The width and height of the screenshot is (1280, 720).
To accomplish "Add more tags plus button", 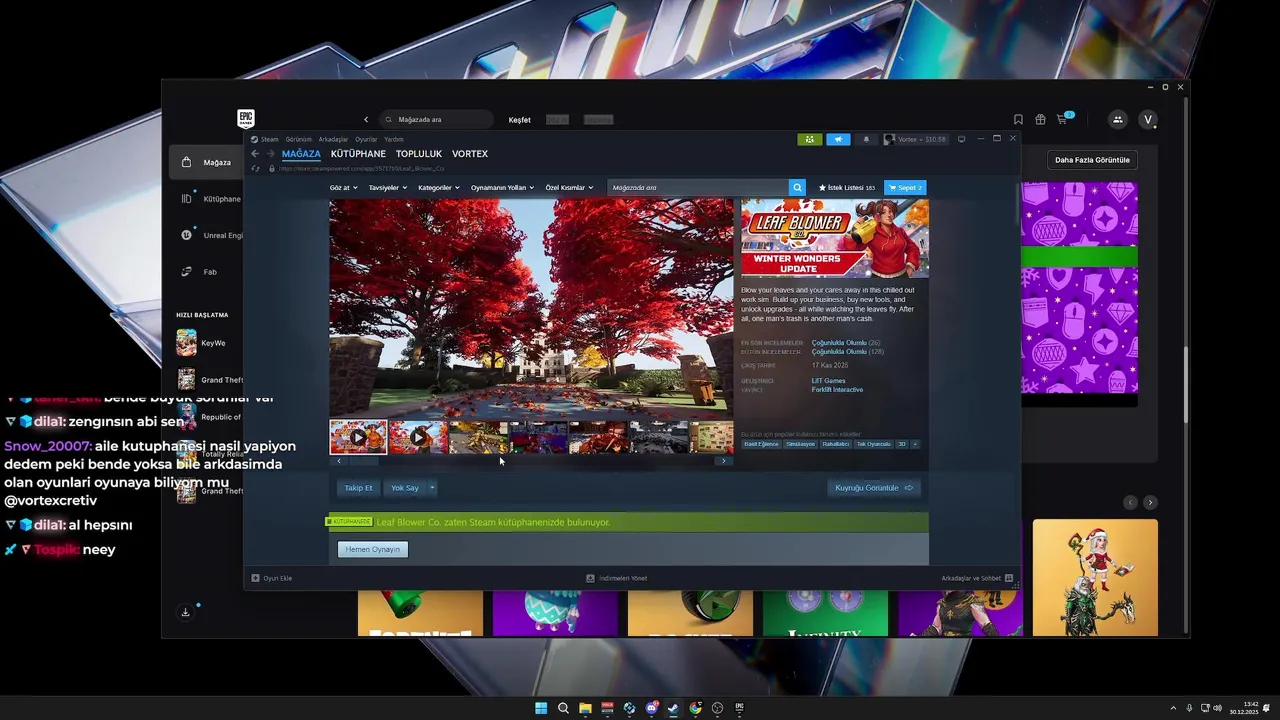I will pyautogui.click(x=914, y=444).
